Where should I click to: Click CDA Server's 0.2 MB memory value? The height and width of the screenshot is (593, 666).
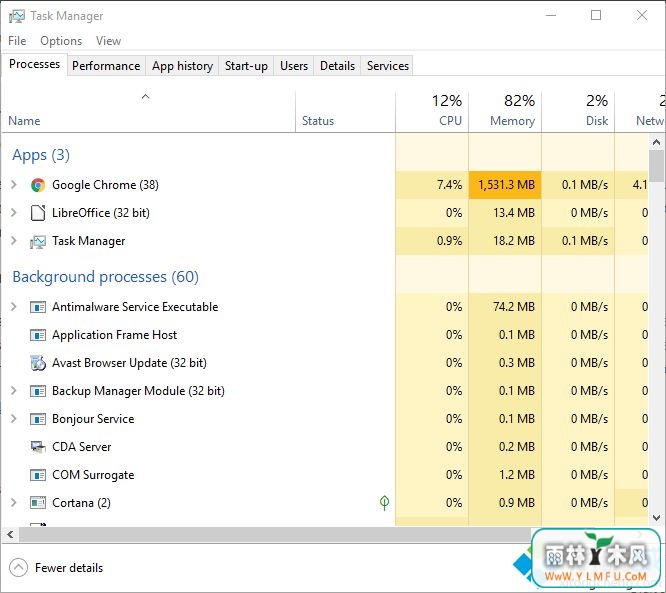(517, 447)
